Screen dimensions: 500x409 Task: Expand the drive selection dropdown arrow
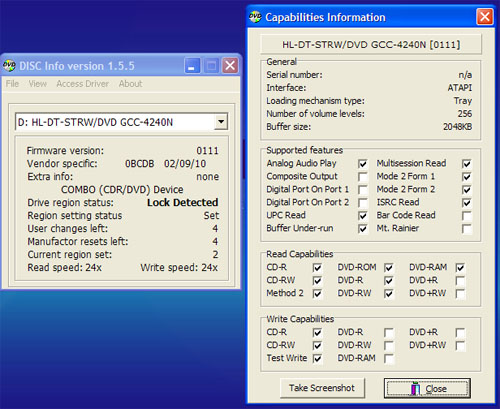[221, 122]
